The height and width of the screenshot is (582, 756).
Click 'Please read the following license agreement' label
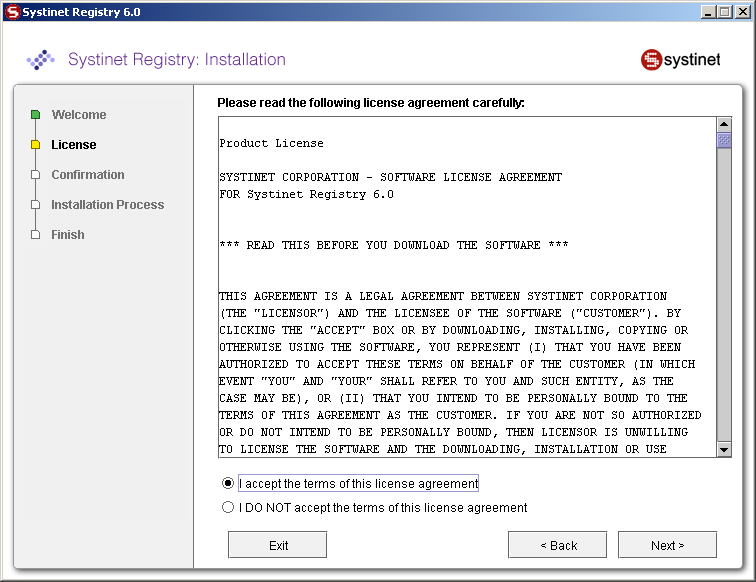(x=371, y=103)
